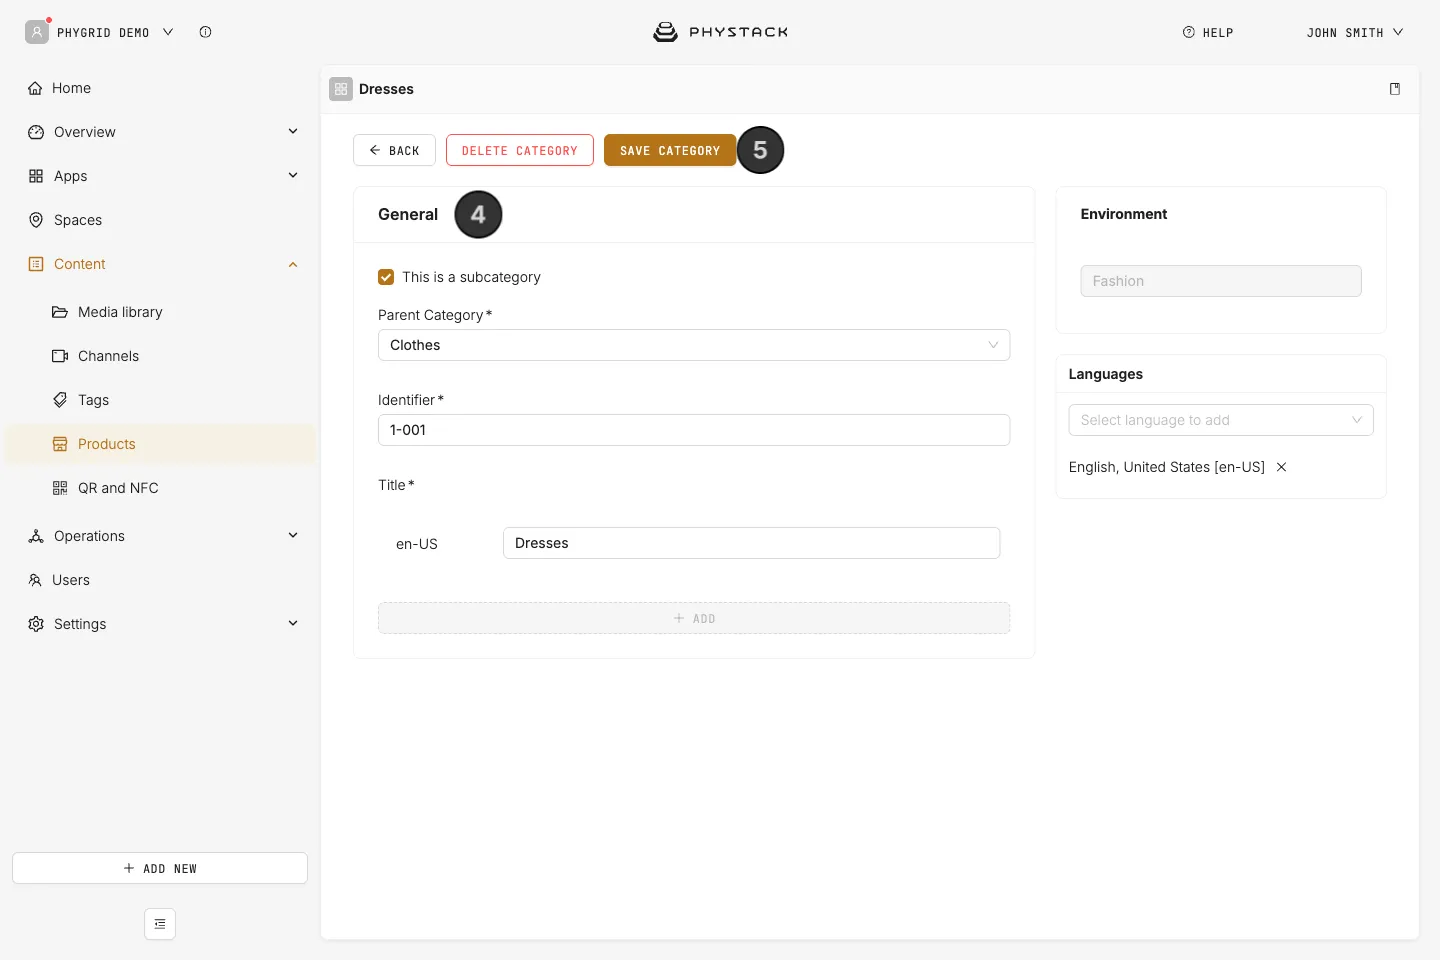
Task: Click the Channels icon
Action: [x=60, y=356]
